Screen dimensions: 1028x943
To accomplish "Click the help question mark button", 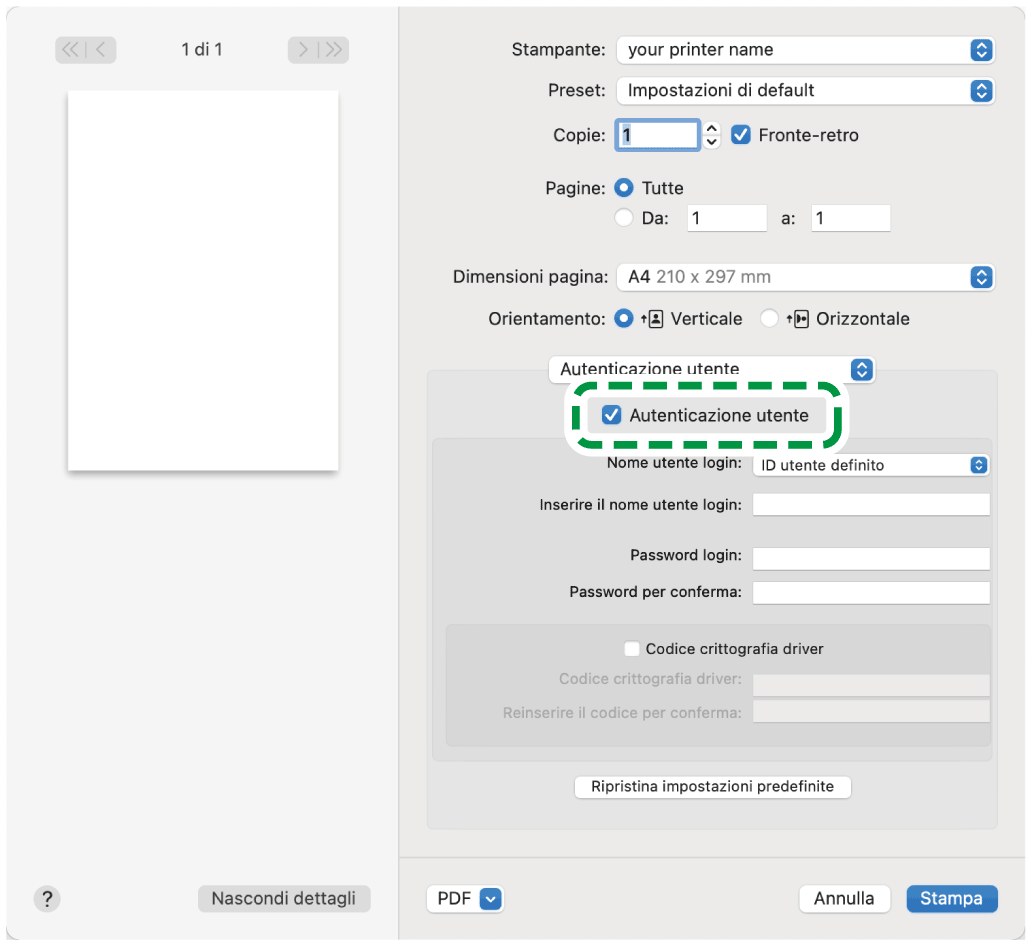I will tap(47, 898).
